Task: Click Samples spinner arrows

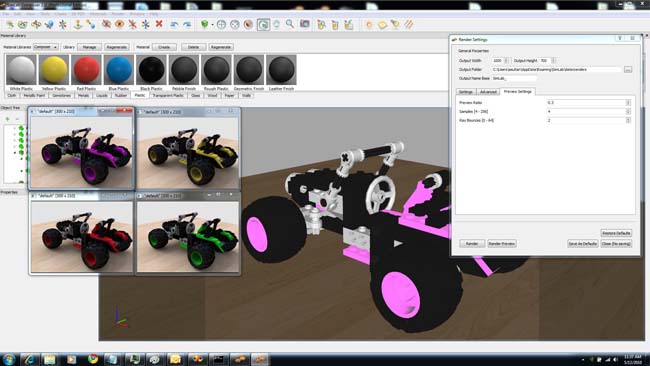Action: [628, 111]
